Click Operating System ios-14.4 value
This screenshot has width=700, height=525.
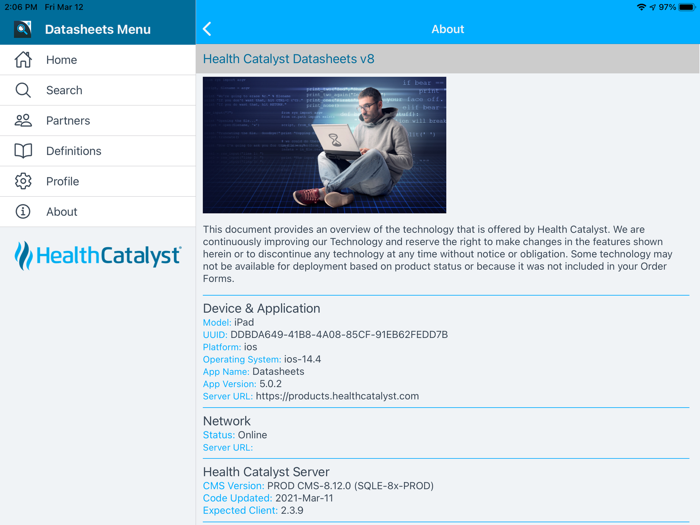tap(303, 359)
